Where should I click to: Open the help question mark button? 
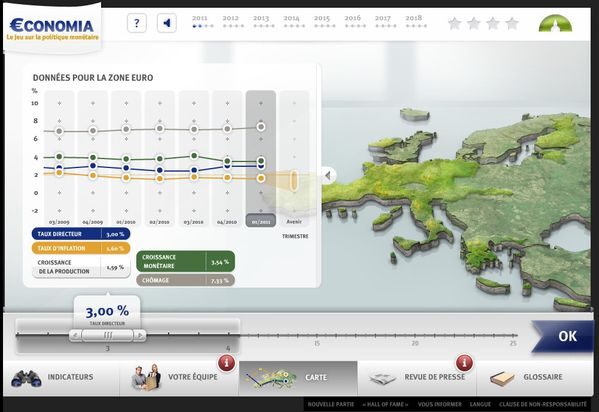point(136,23)
